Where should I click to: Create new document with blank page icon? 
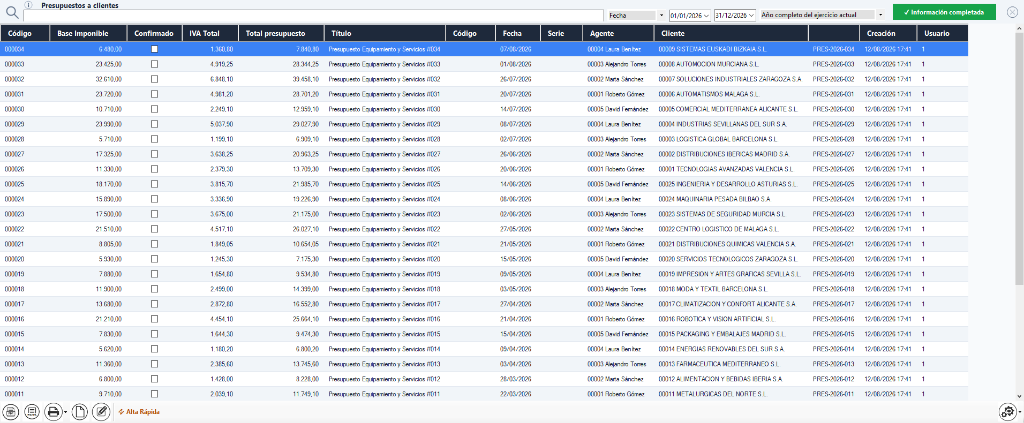point(79,411)
